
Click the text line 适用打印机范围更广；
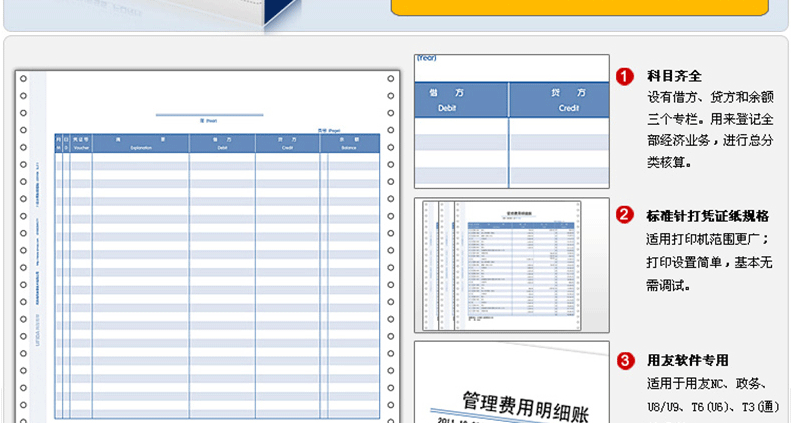click(708, 239)
